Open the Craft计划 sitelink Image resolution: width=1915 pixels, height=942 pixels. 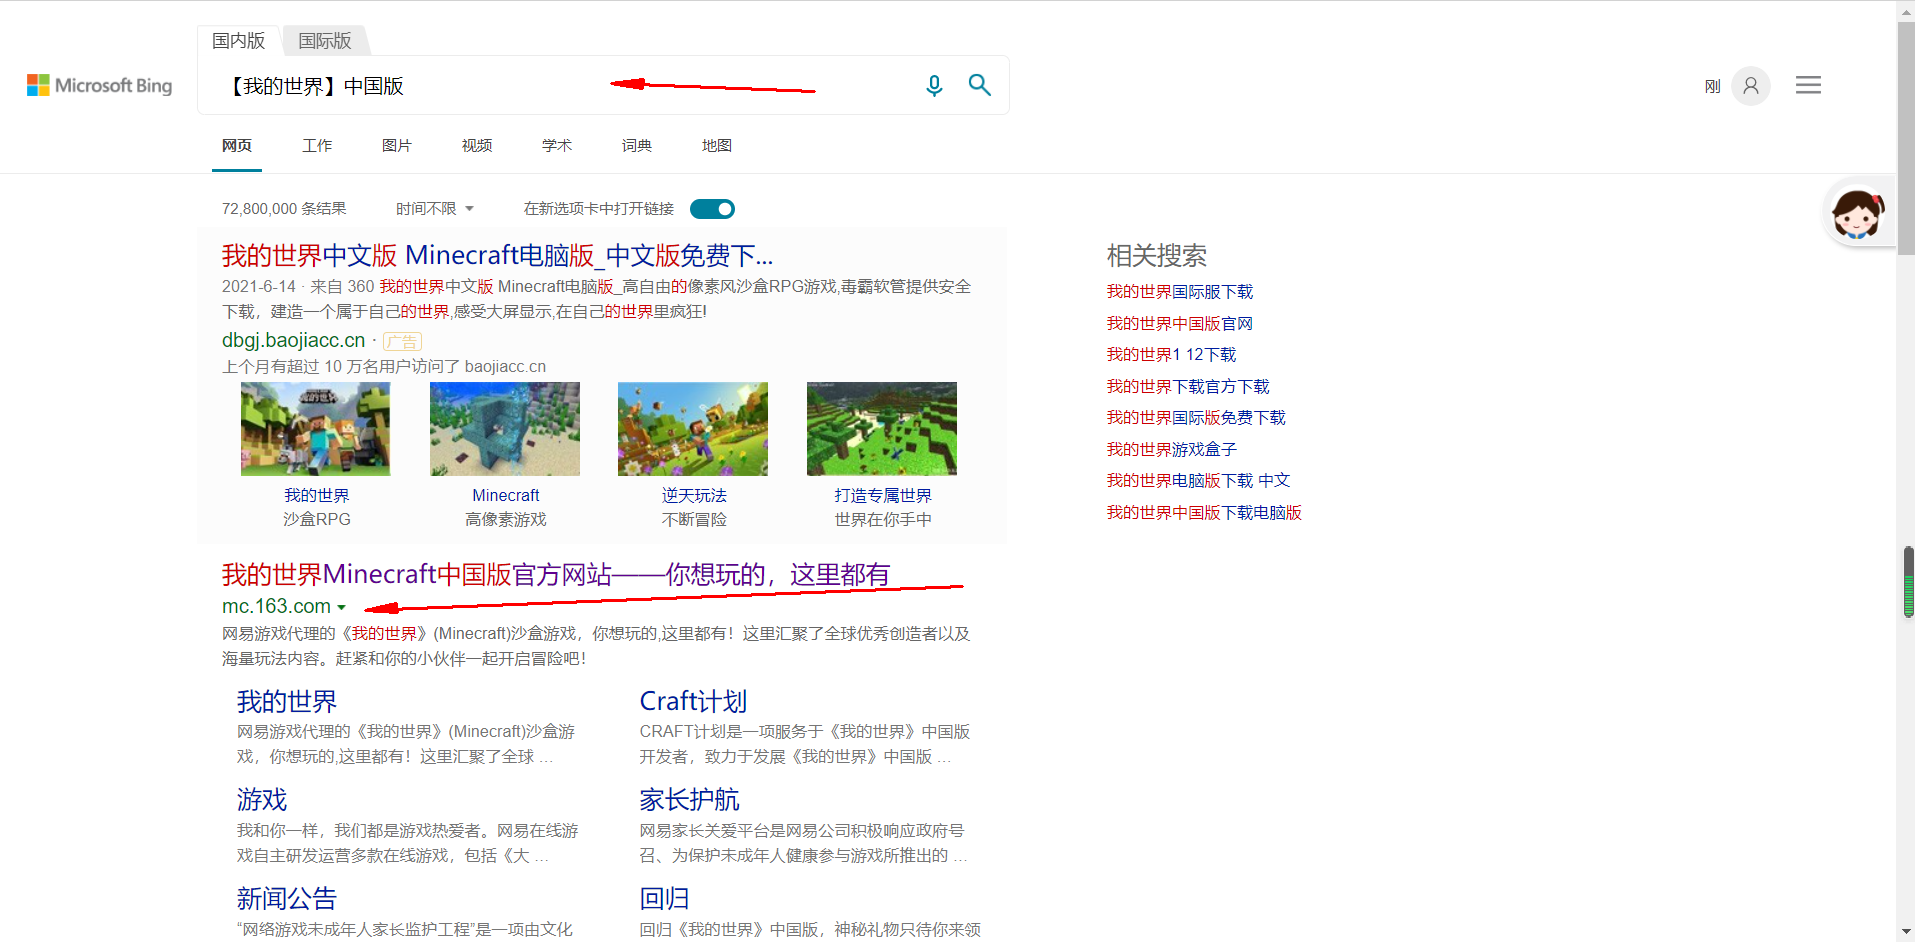click(693, 702)
